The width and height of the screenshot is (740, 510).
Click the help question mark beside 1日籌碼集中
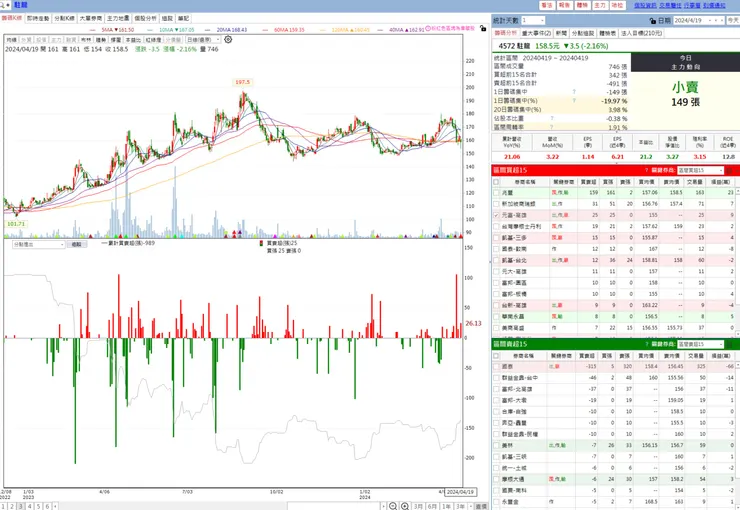(x=574, y=92)
